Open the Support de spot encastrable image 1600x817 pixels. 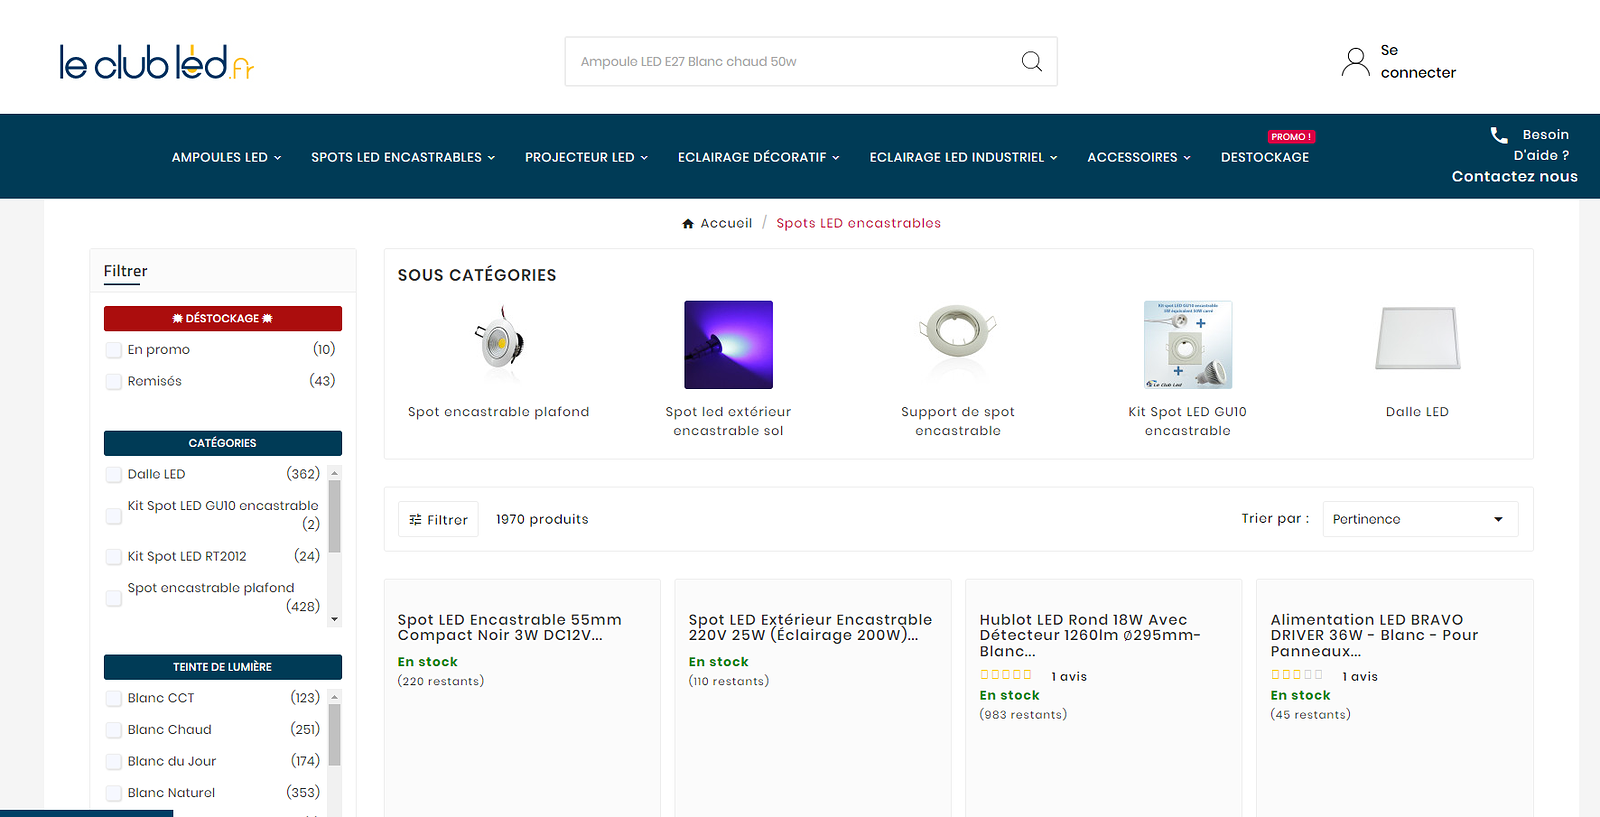coord(958,345)
